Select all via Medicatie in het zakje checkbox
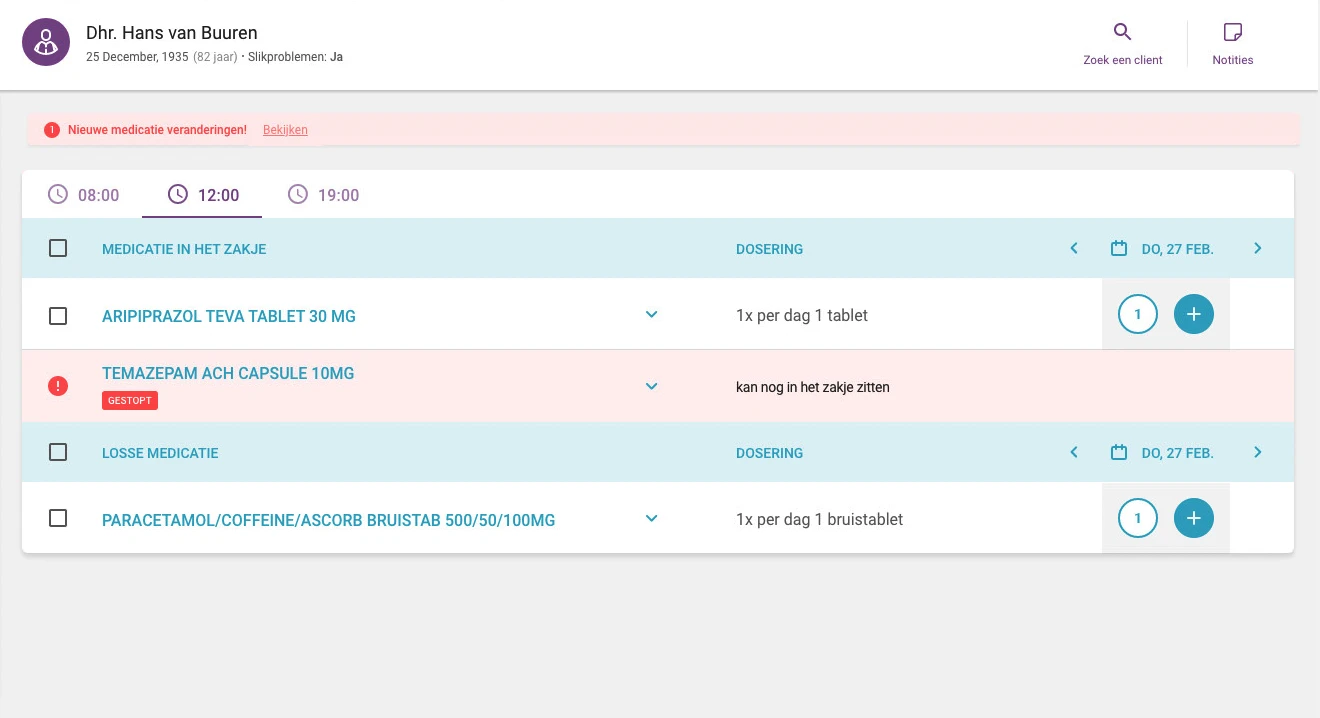 click(x=58, y=249)
